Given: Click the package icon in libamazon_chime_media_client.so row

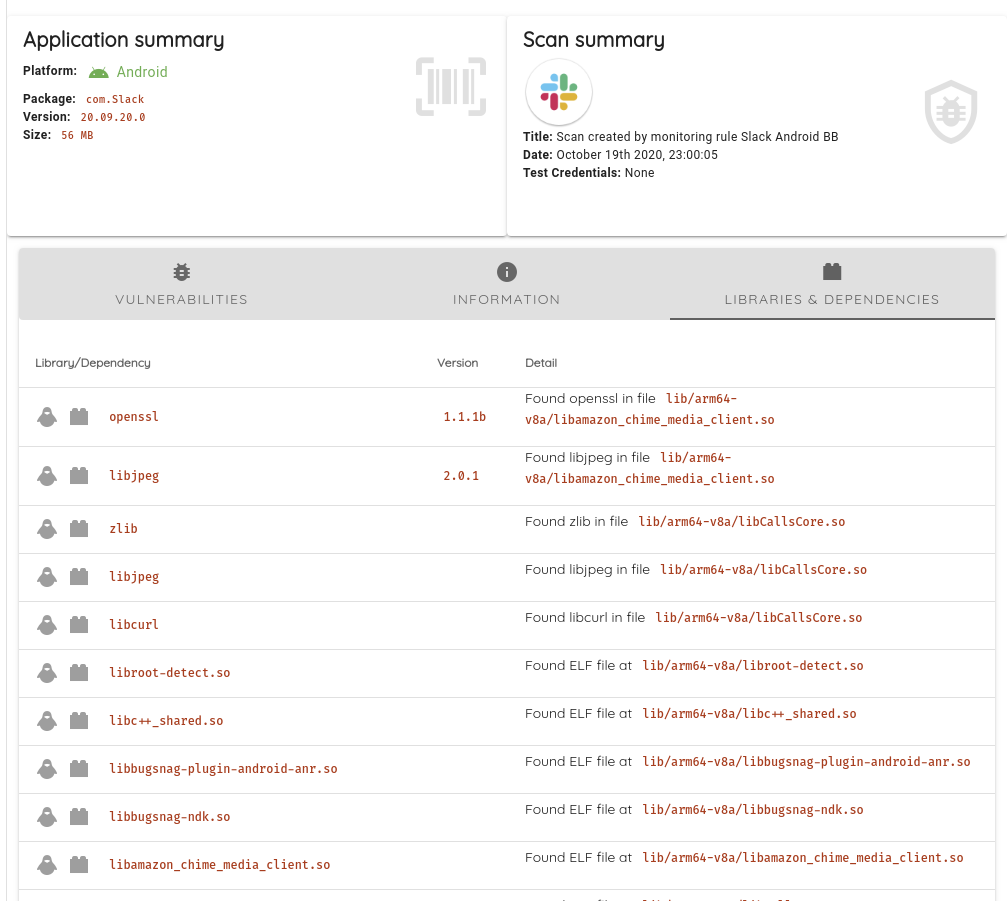Looking at the screenshot, I should (x=79, y=865).
